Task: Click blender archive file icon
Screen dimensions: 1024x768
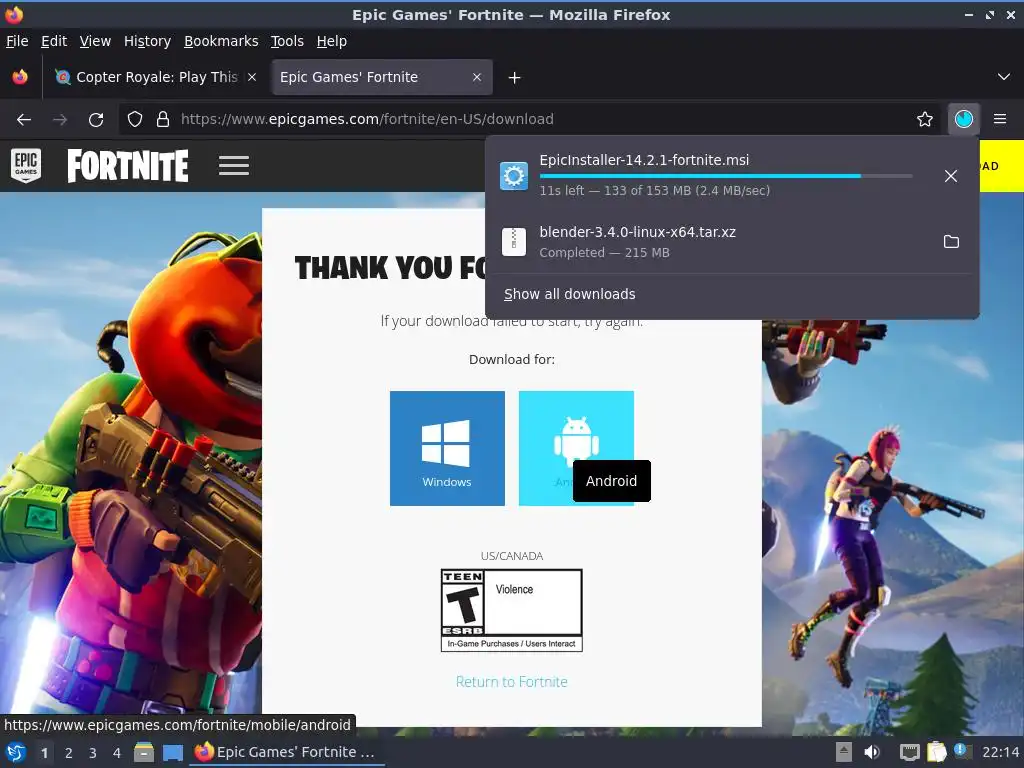Action: pyautogui.click(x=514, y=242)
